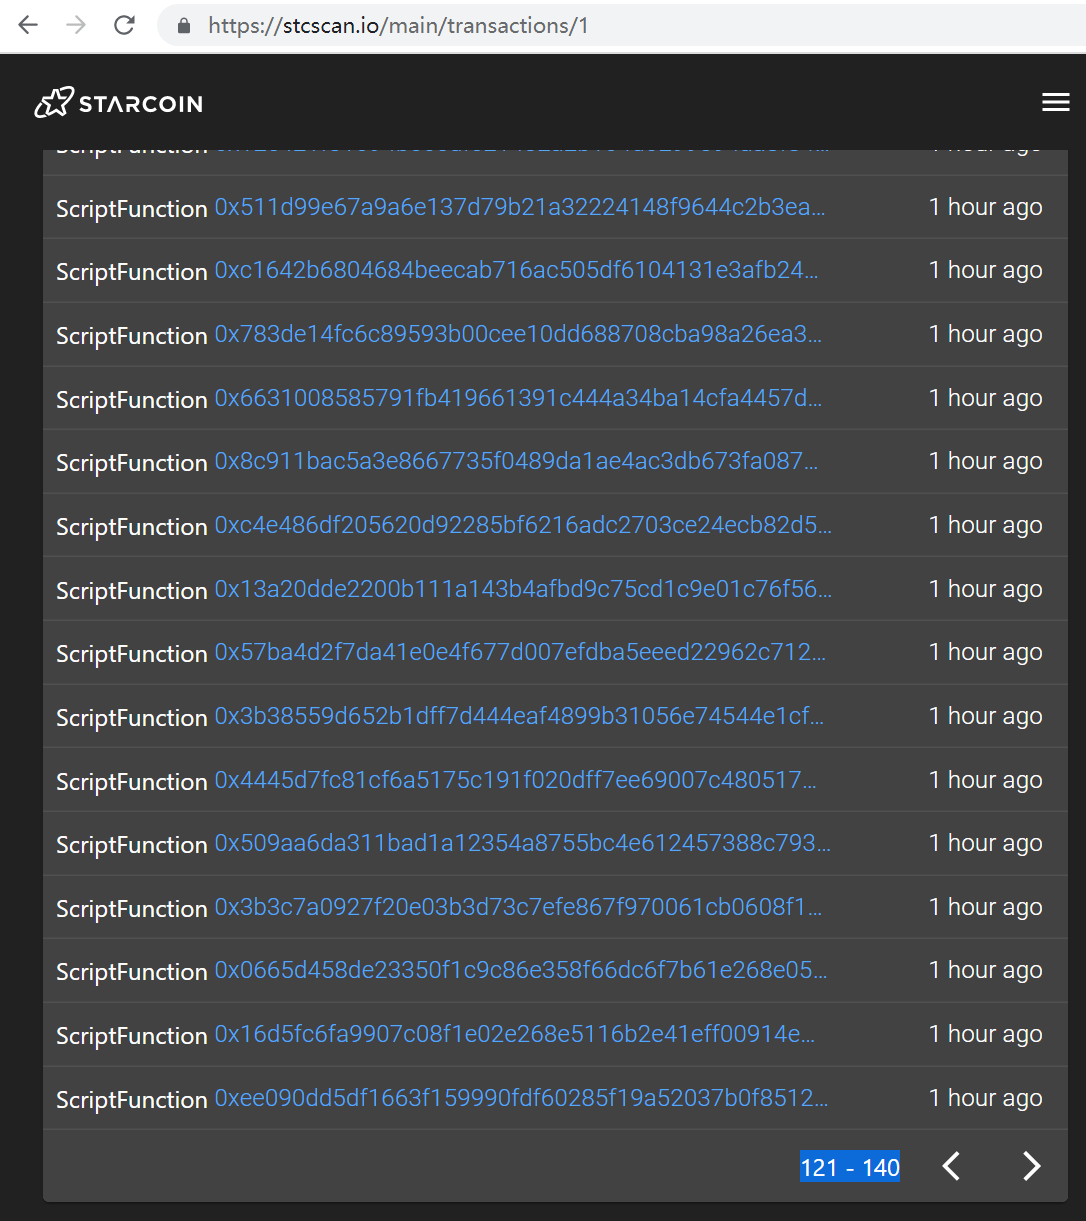Viewport: 1086px width, 1221px height.
Task: Open transaction hash starting with 0xee090dd5
Action: [x=521, y=1098]
